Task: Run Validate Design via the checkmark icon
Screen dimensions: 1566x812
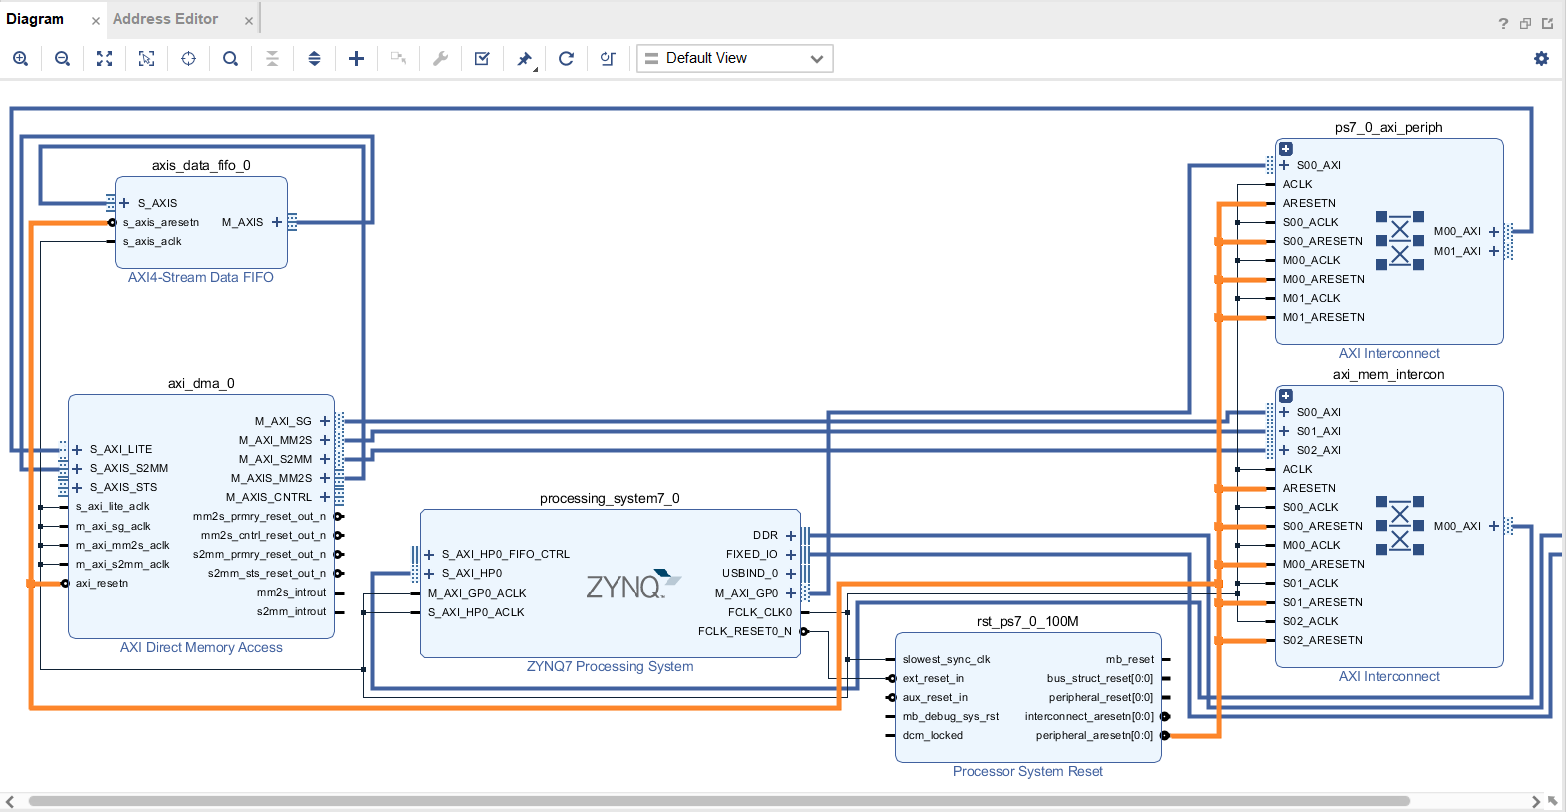Action: pos(481,58)
